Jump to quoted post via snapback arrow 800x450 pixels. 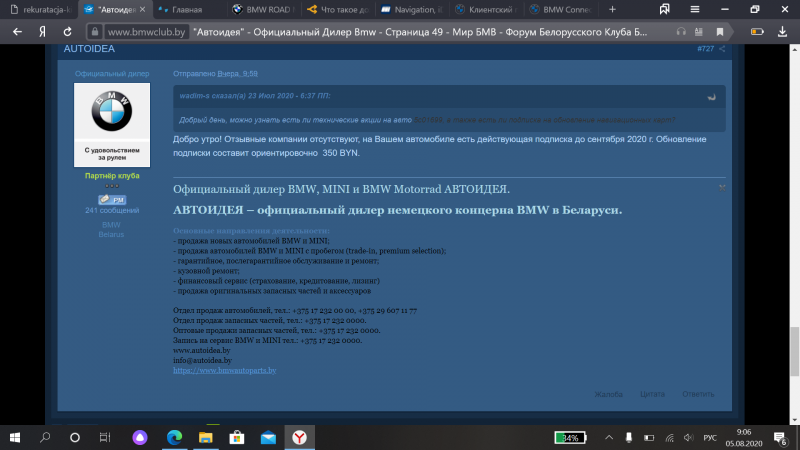(x=712, y=96)
